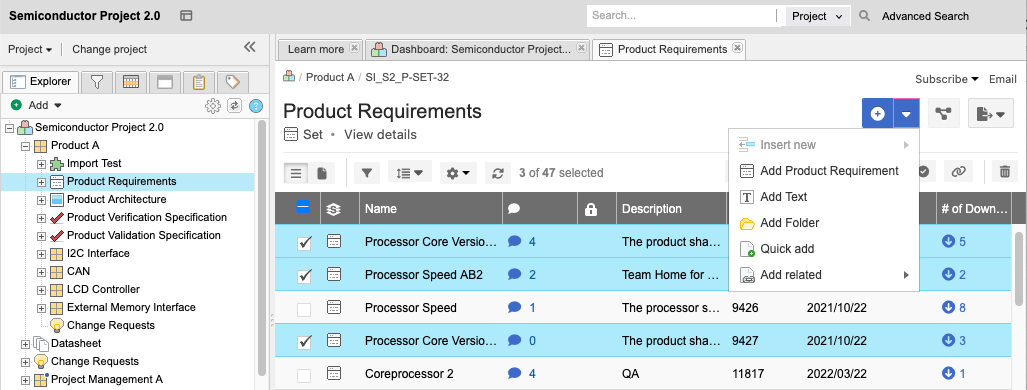Uncheck checkbox for row with ID 9427
This screenshot has height=390, width=1027.
tap(304, 342)
